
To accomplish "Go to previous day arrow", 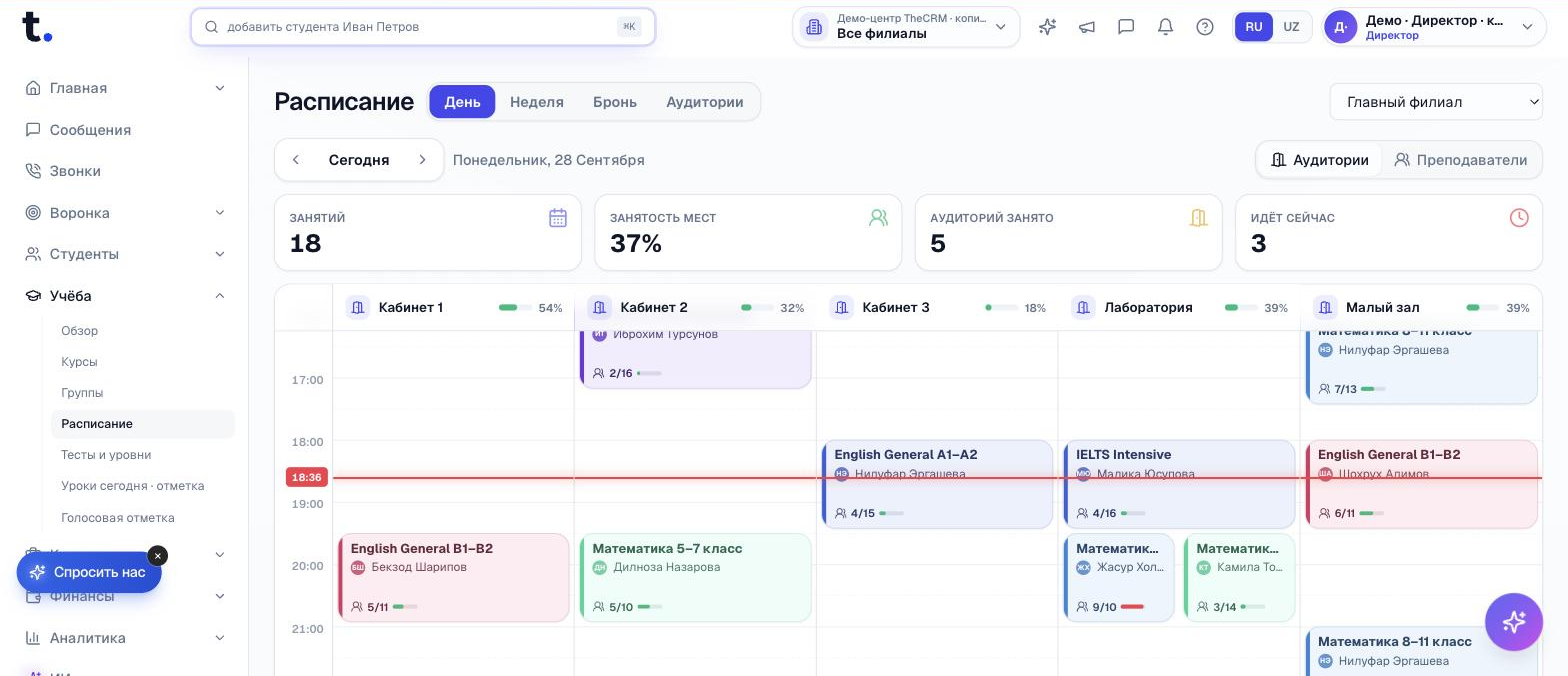I will tap(296, 160).
